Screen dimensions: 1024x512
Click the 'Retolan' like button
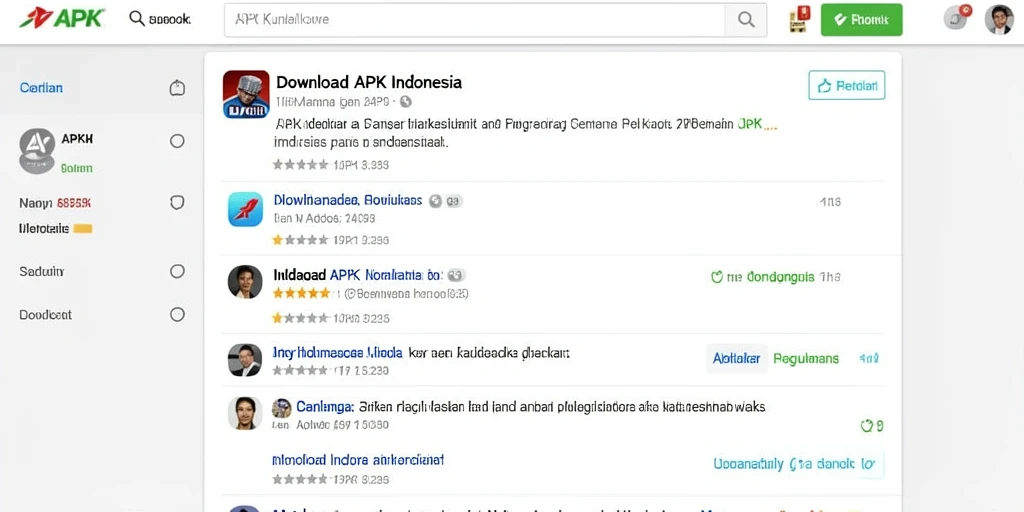[x=846, y=85]
